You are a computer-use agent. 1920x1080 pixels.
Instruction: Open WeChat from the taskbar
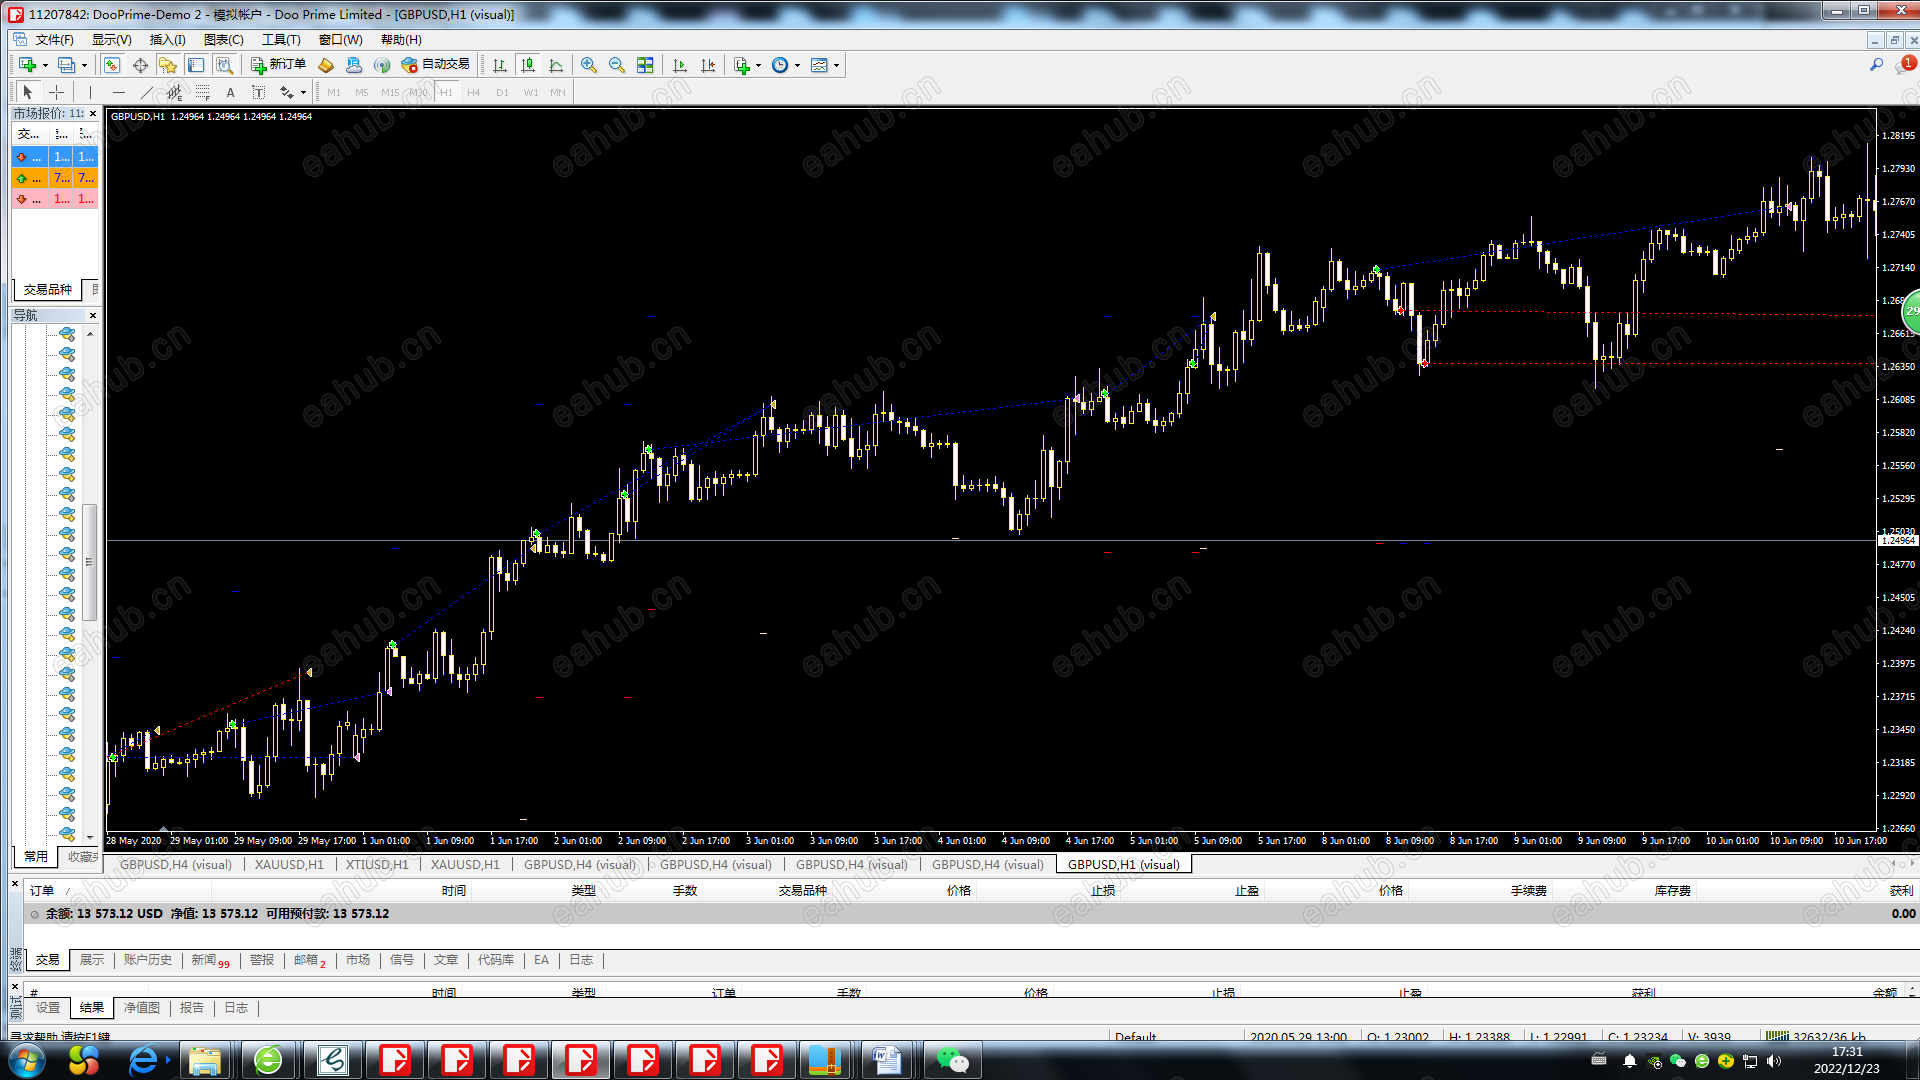click(x=952, y=1060)
